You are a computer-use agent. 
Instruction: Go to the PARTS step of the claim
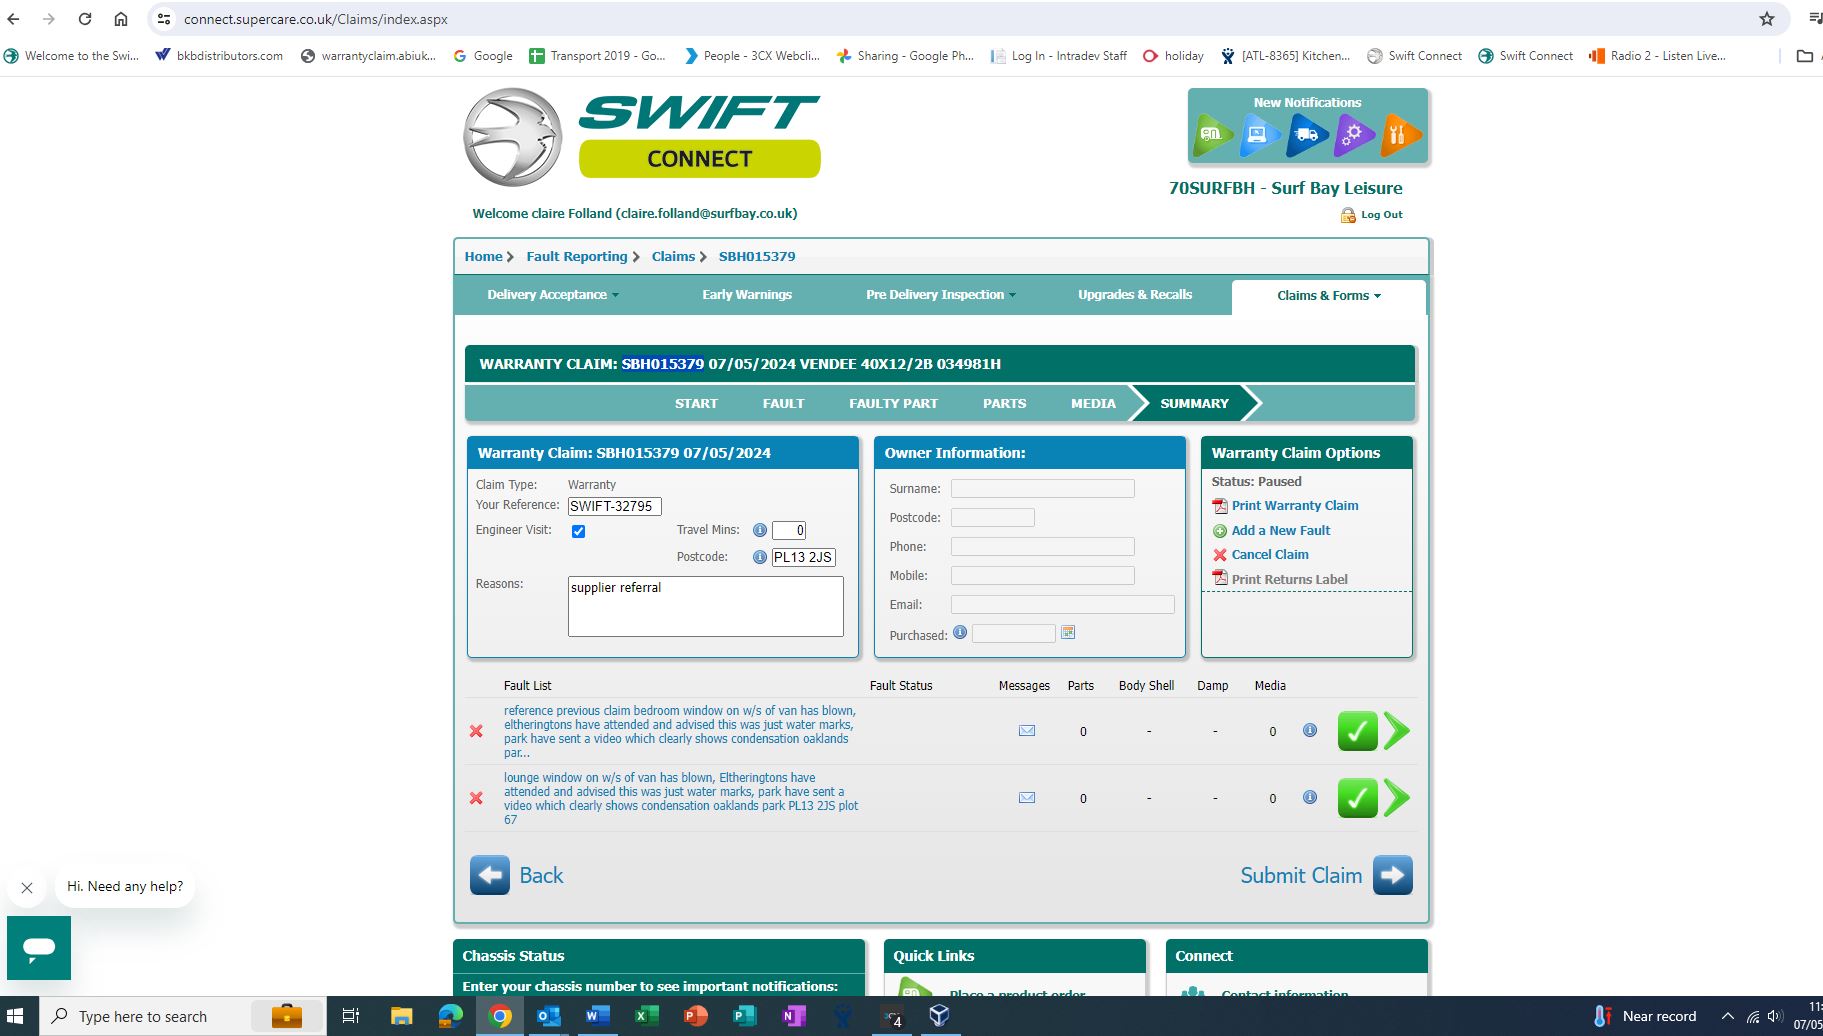pyautogui.click(x=1004, y=404)
